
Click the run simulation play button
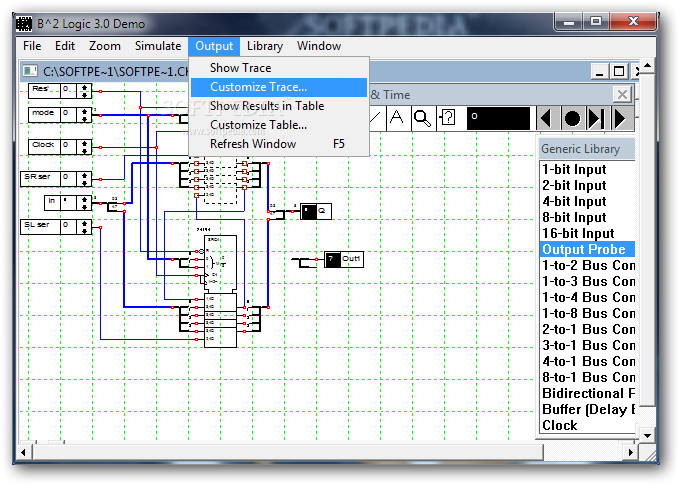(x=621, y=118)
